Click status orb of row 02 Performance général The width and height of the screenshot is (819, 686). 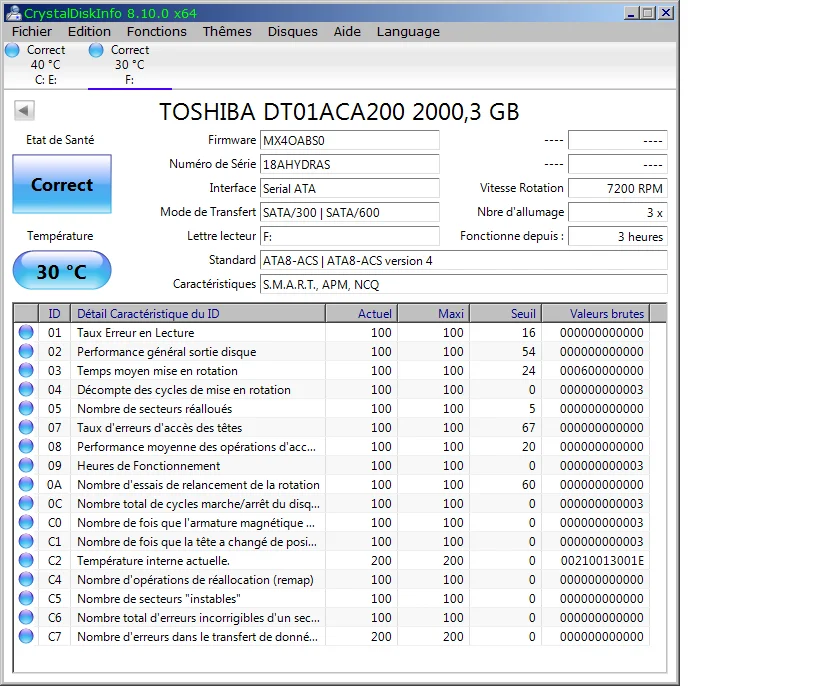tap(26, 351)
